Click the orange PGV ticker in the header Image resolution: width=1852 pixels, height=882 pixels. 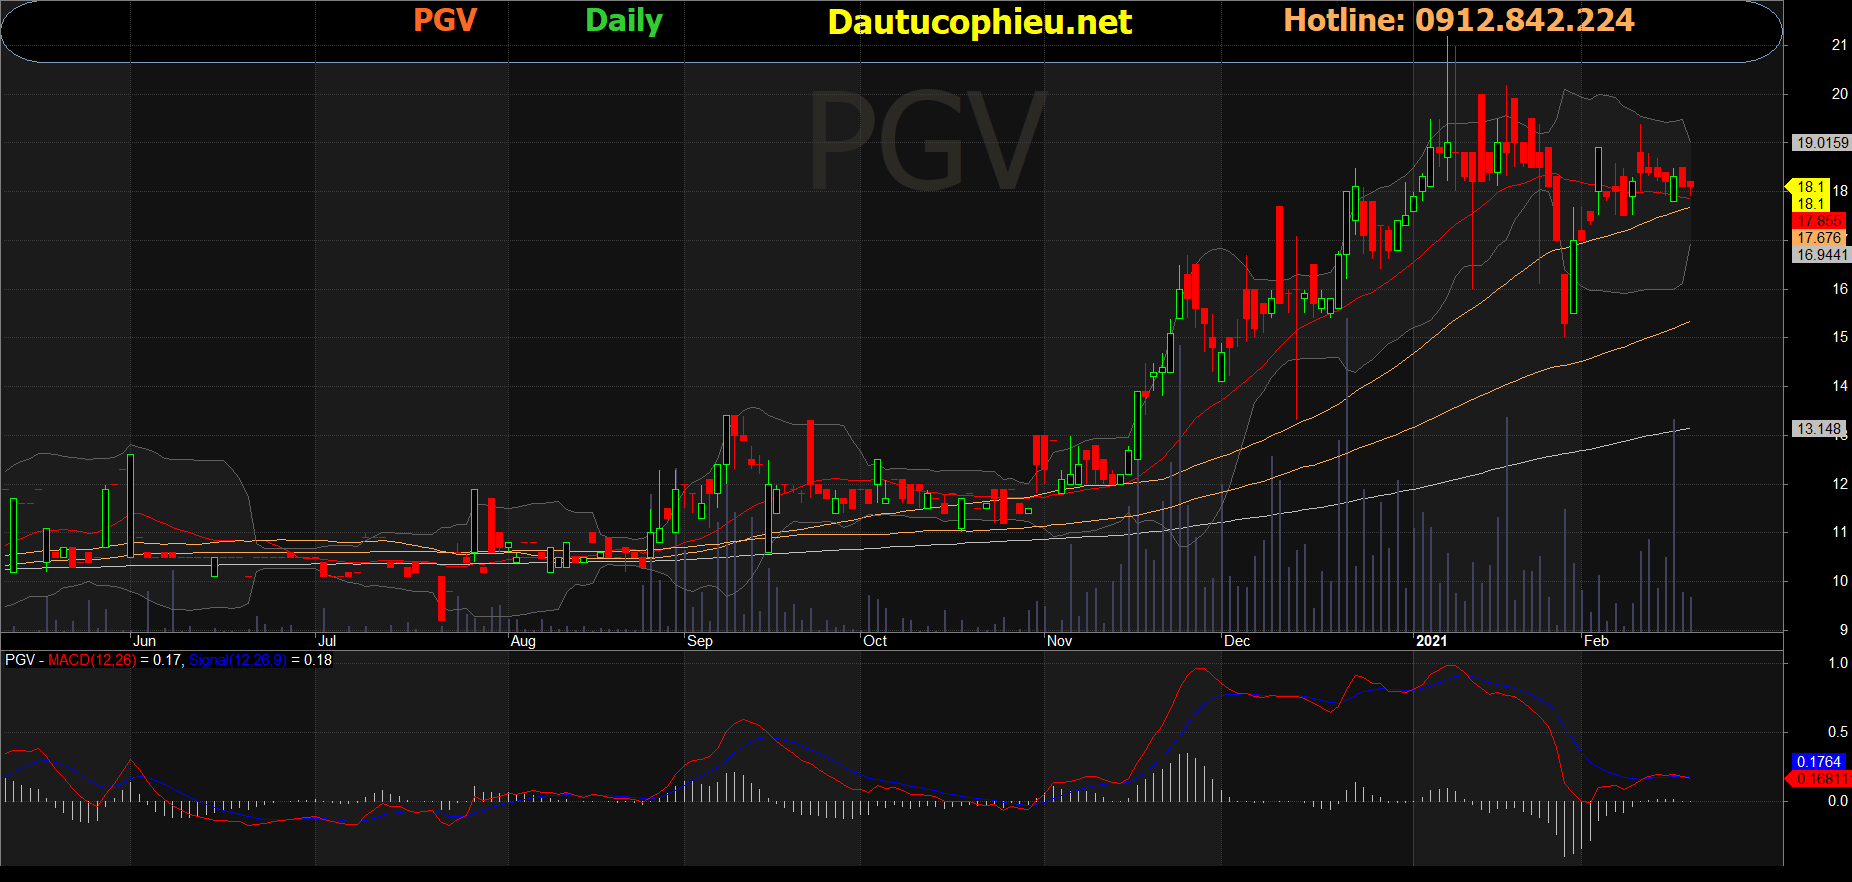tap(445, 20)
